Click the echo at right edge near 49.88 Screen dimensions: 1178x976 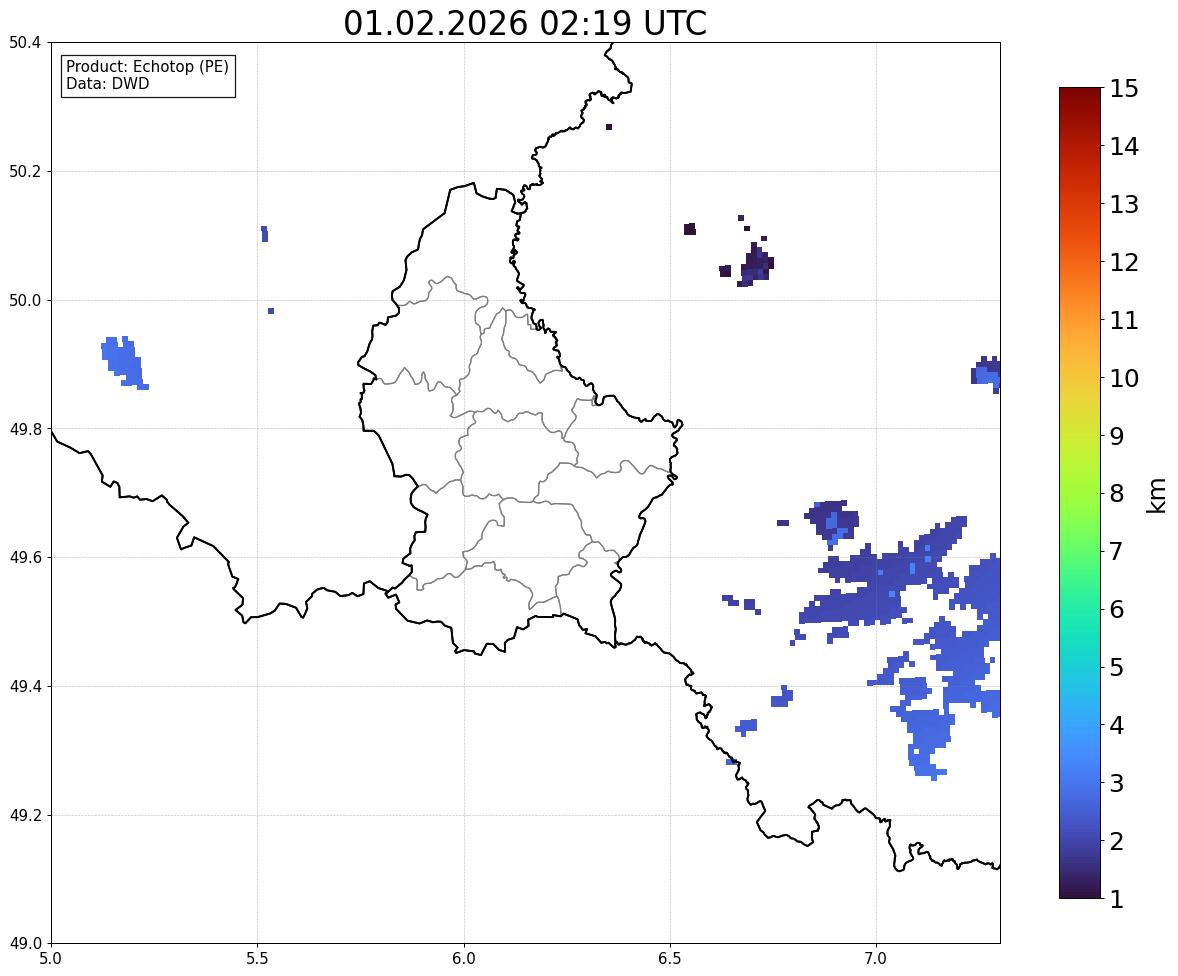(x=986, y=373)
